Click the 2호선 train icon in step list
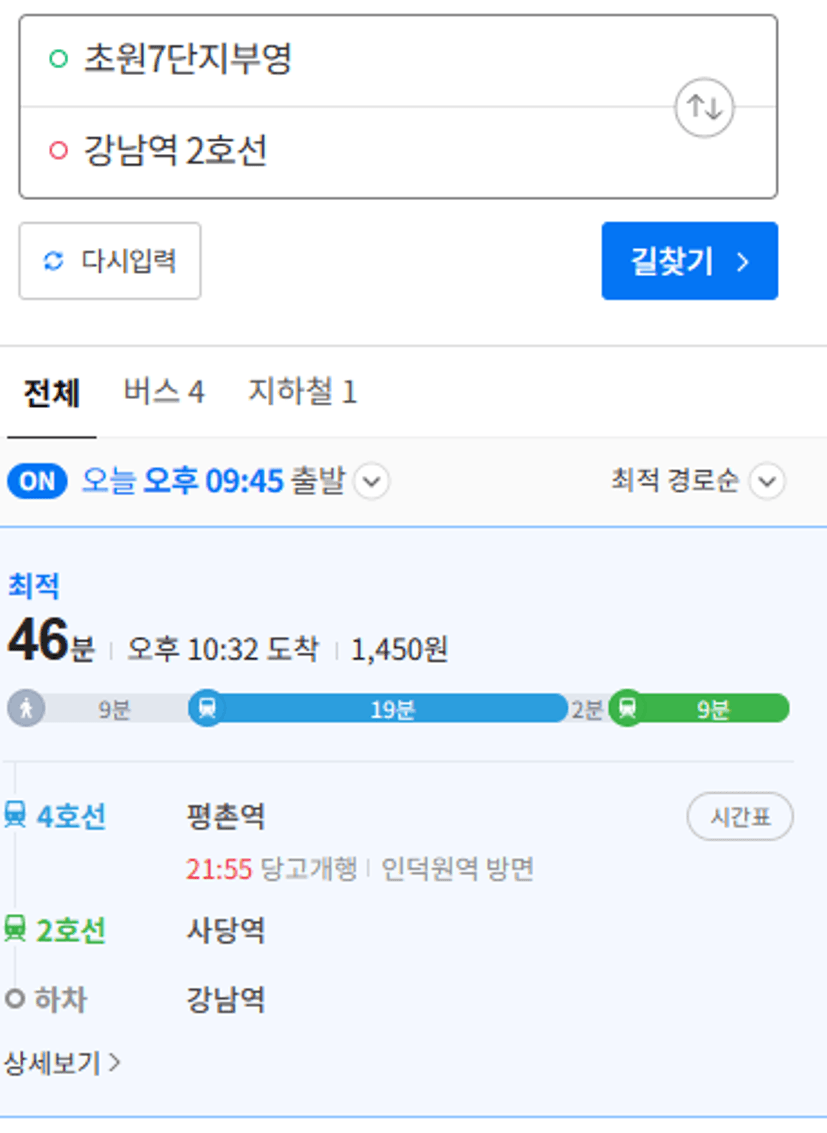 tap(15, 929)
